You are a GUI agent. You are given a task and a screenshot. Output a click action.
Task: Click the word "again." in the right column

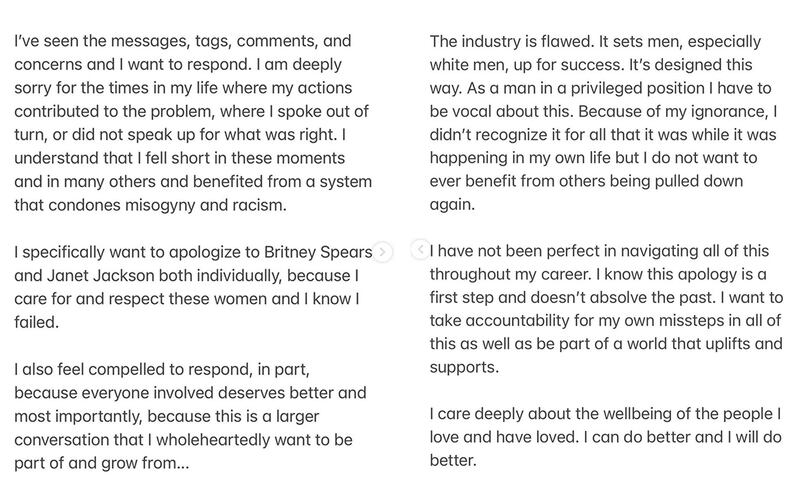(x=452, y=205)
